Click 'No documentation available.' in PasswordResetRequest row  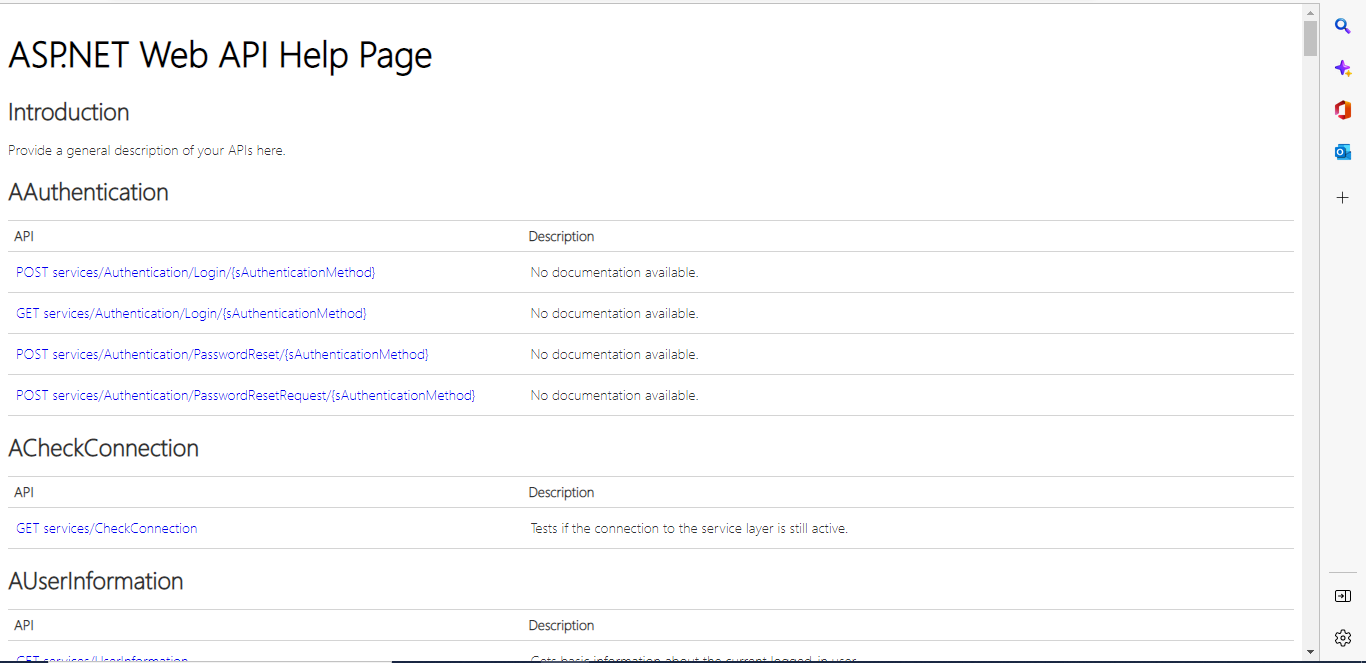pyautogui.click(x=614, y=395)
